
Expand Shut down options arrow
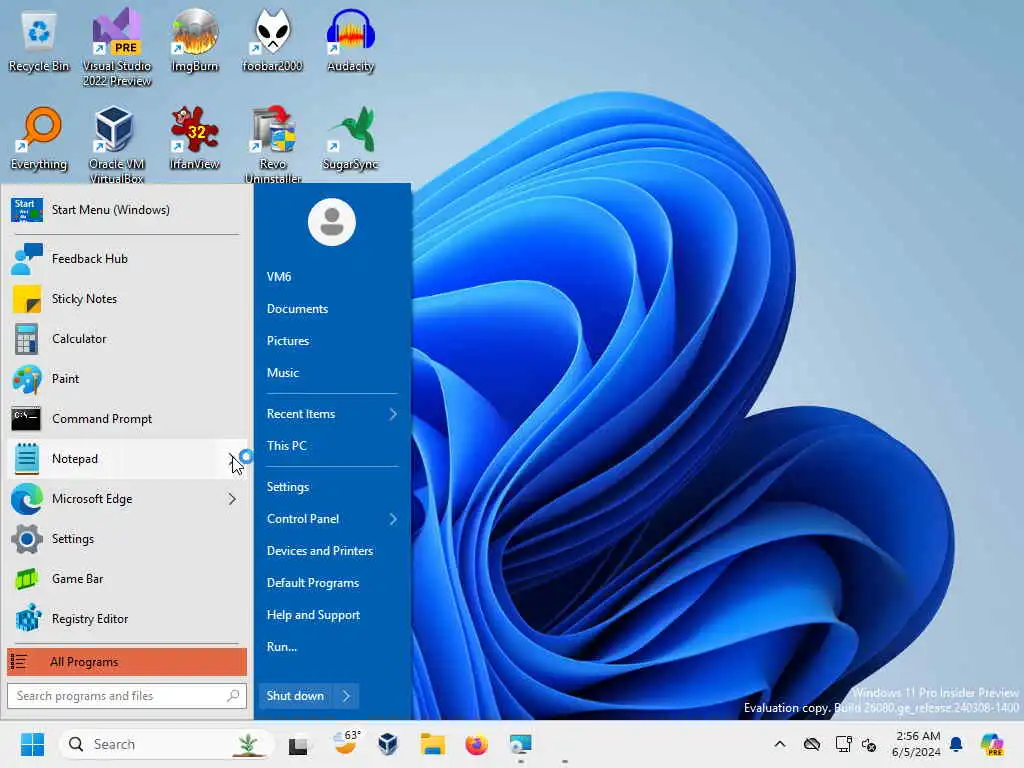(x=347, y=696)
